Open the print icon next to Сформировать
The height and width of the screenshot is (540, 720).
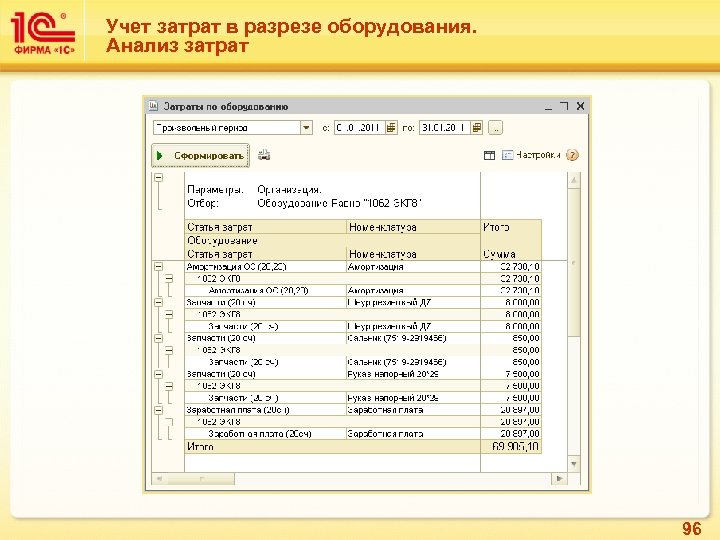(264, 155)
